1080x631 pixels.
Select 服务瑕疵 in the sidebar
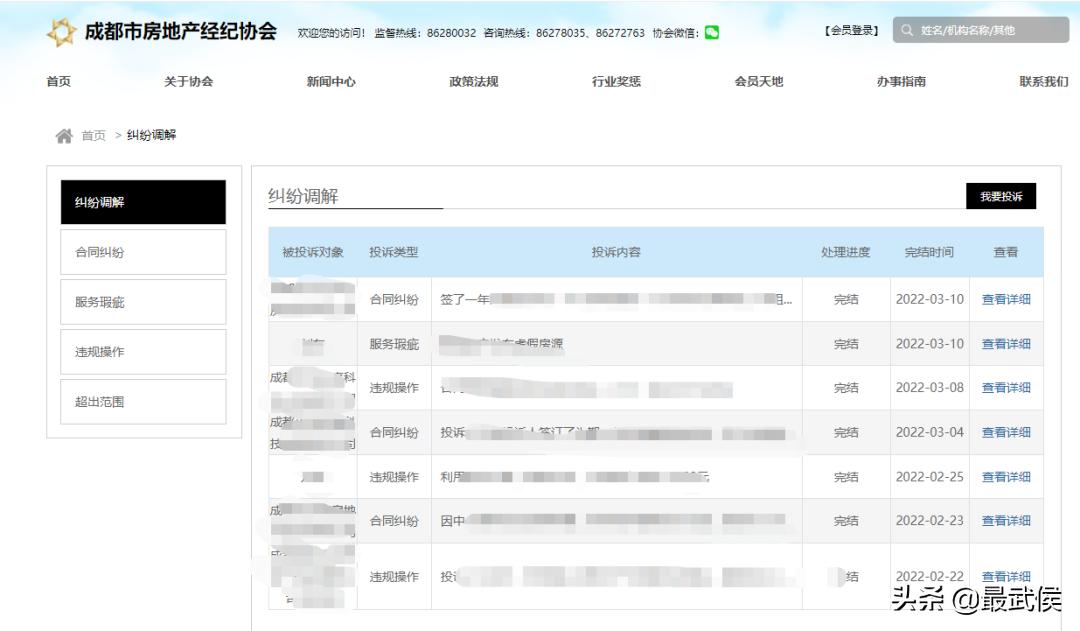click(142, 301)
